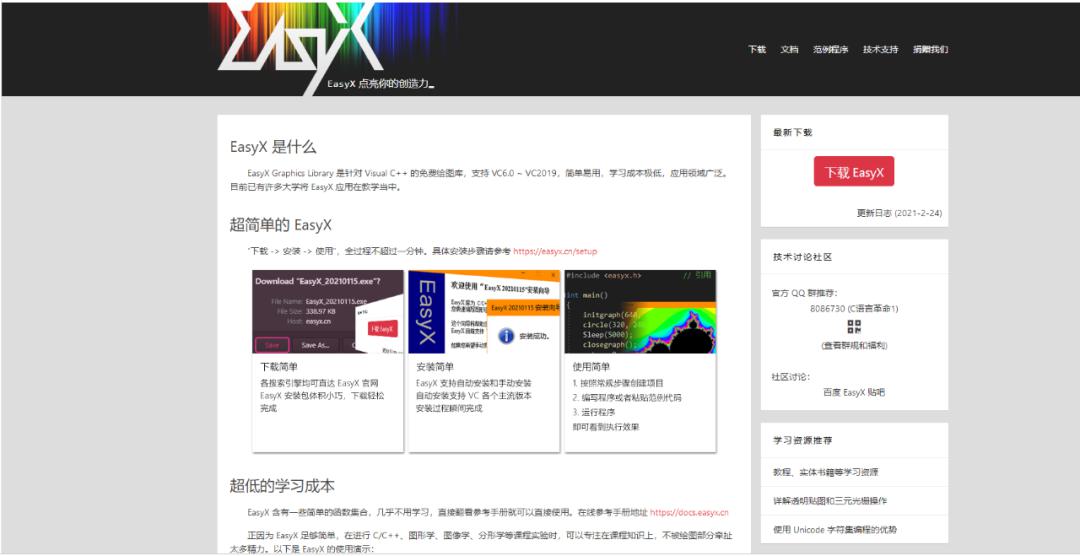The image size is (1080, 556).
Task: Open 教程、实体书籍等学习资源 link
Action: (x=826, y=473)
